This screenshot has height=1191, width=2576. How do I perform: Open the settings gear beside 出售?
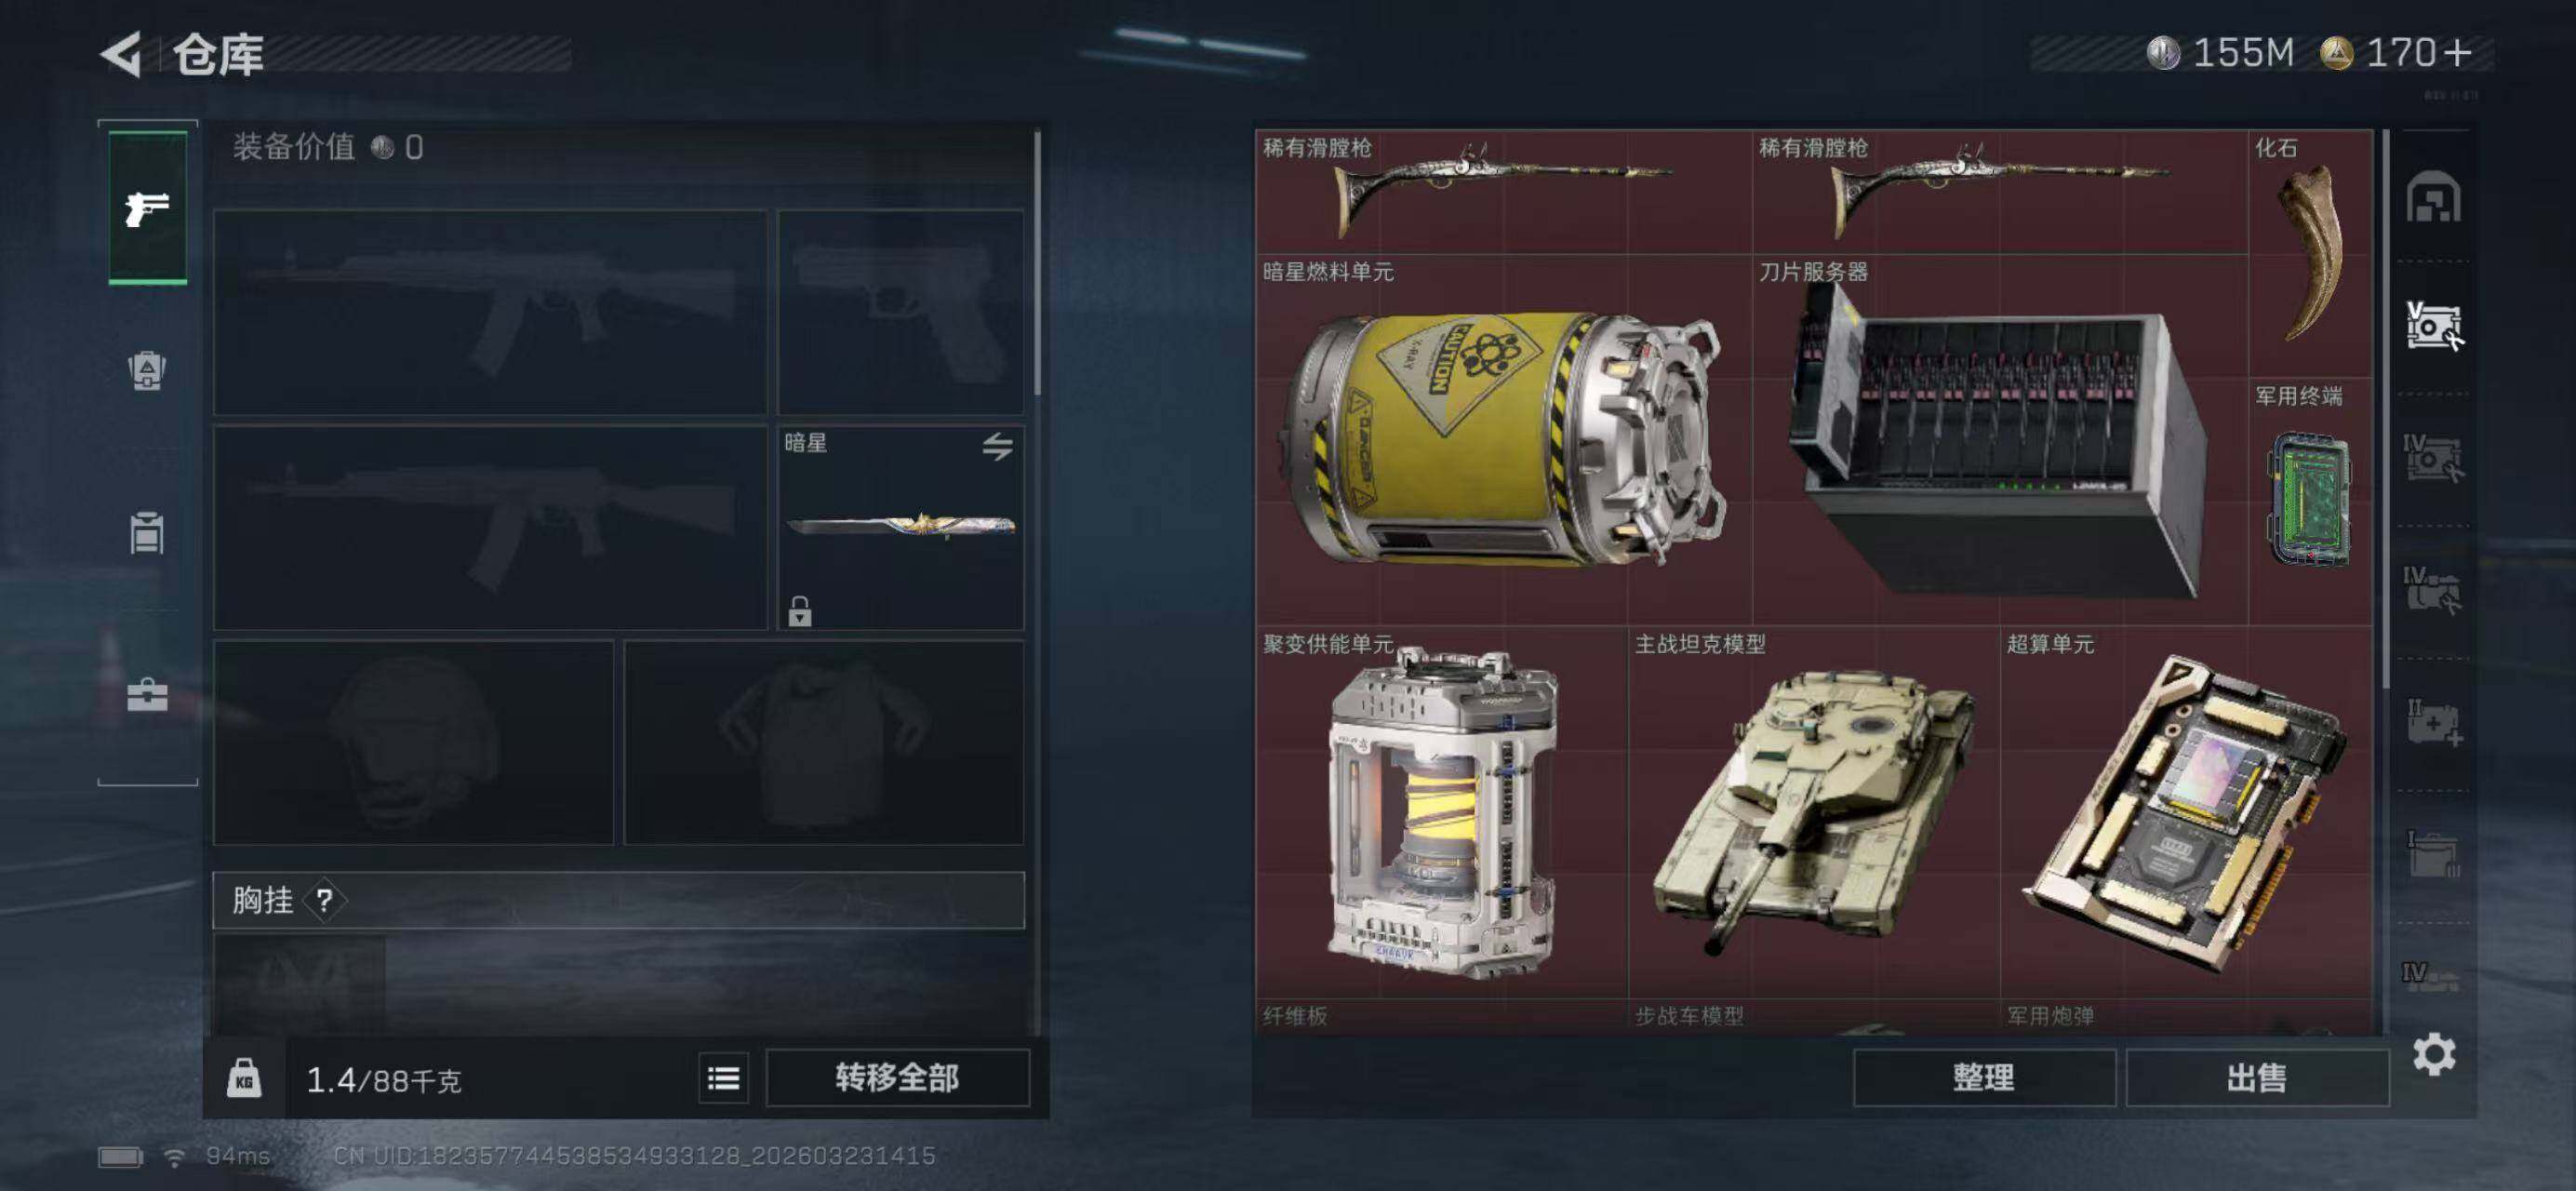tap(2434, 1054)
